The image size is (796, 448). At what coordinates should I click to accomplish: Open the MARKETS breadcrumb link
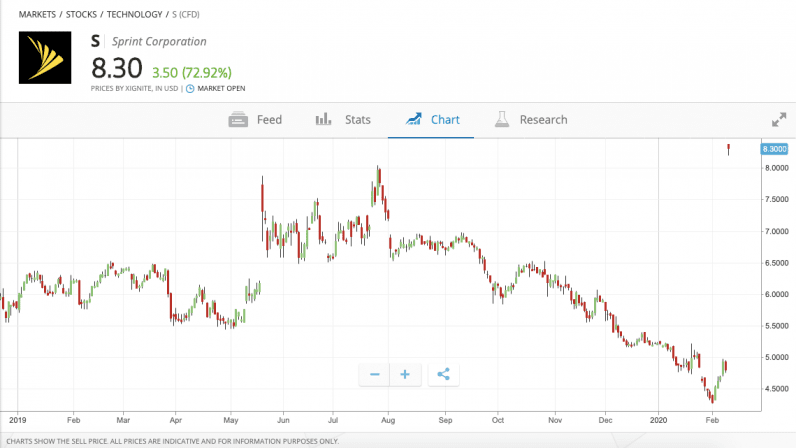click(38, 15)
